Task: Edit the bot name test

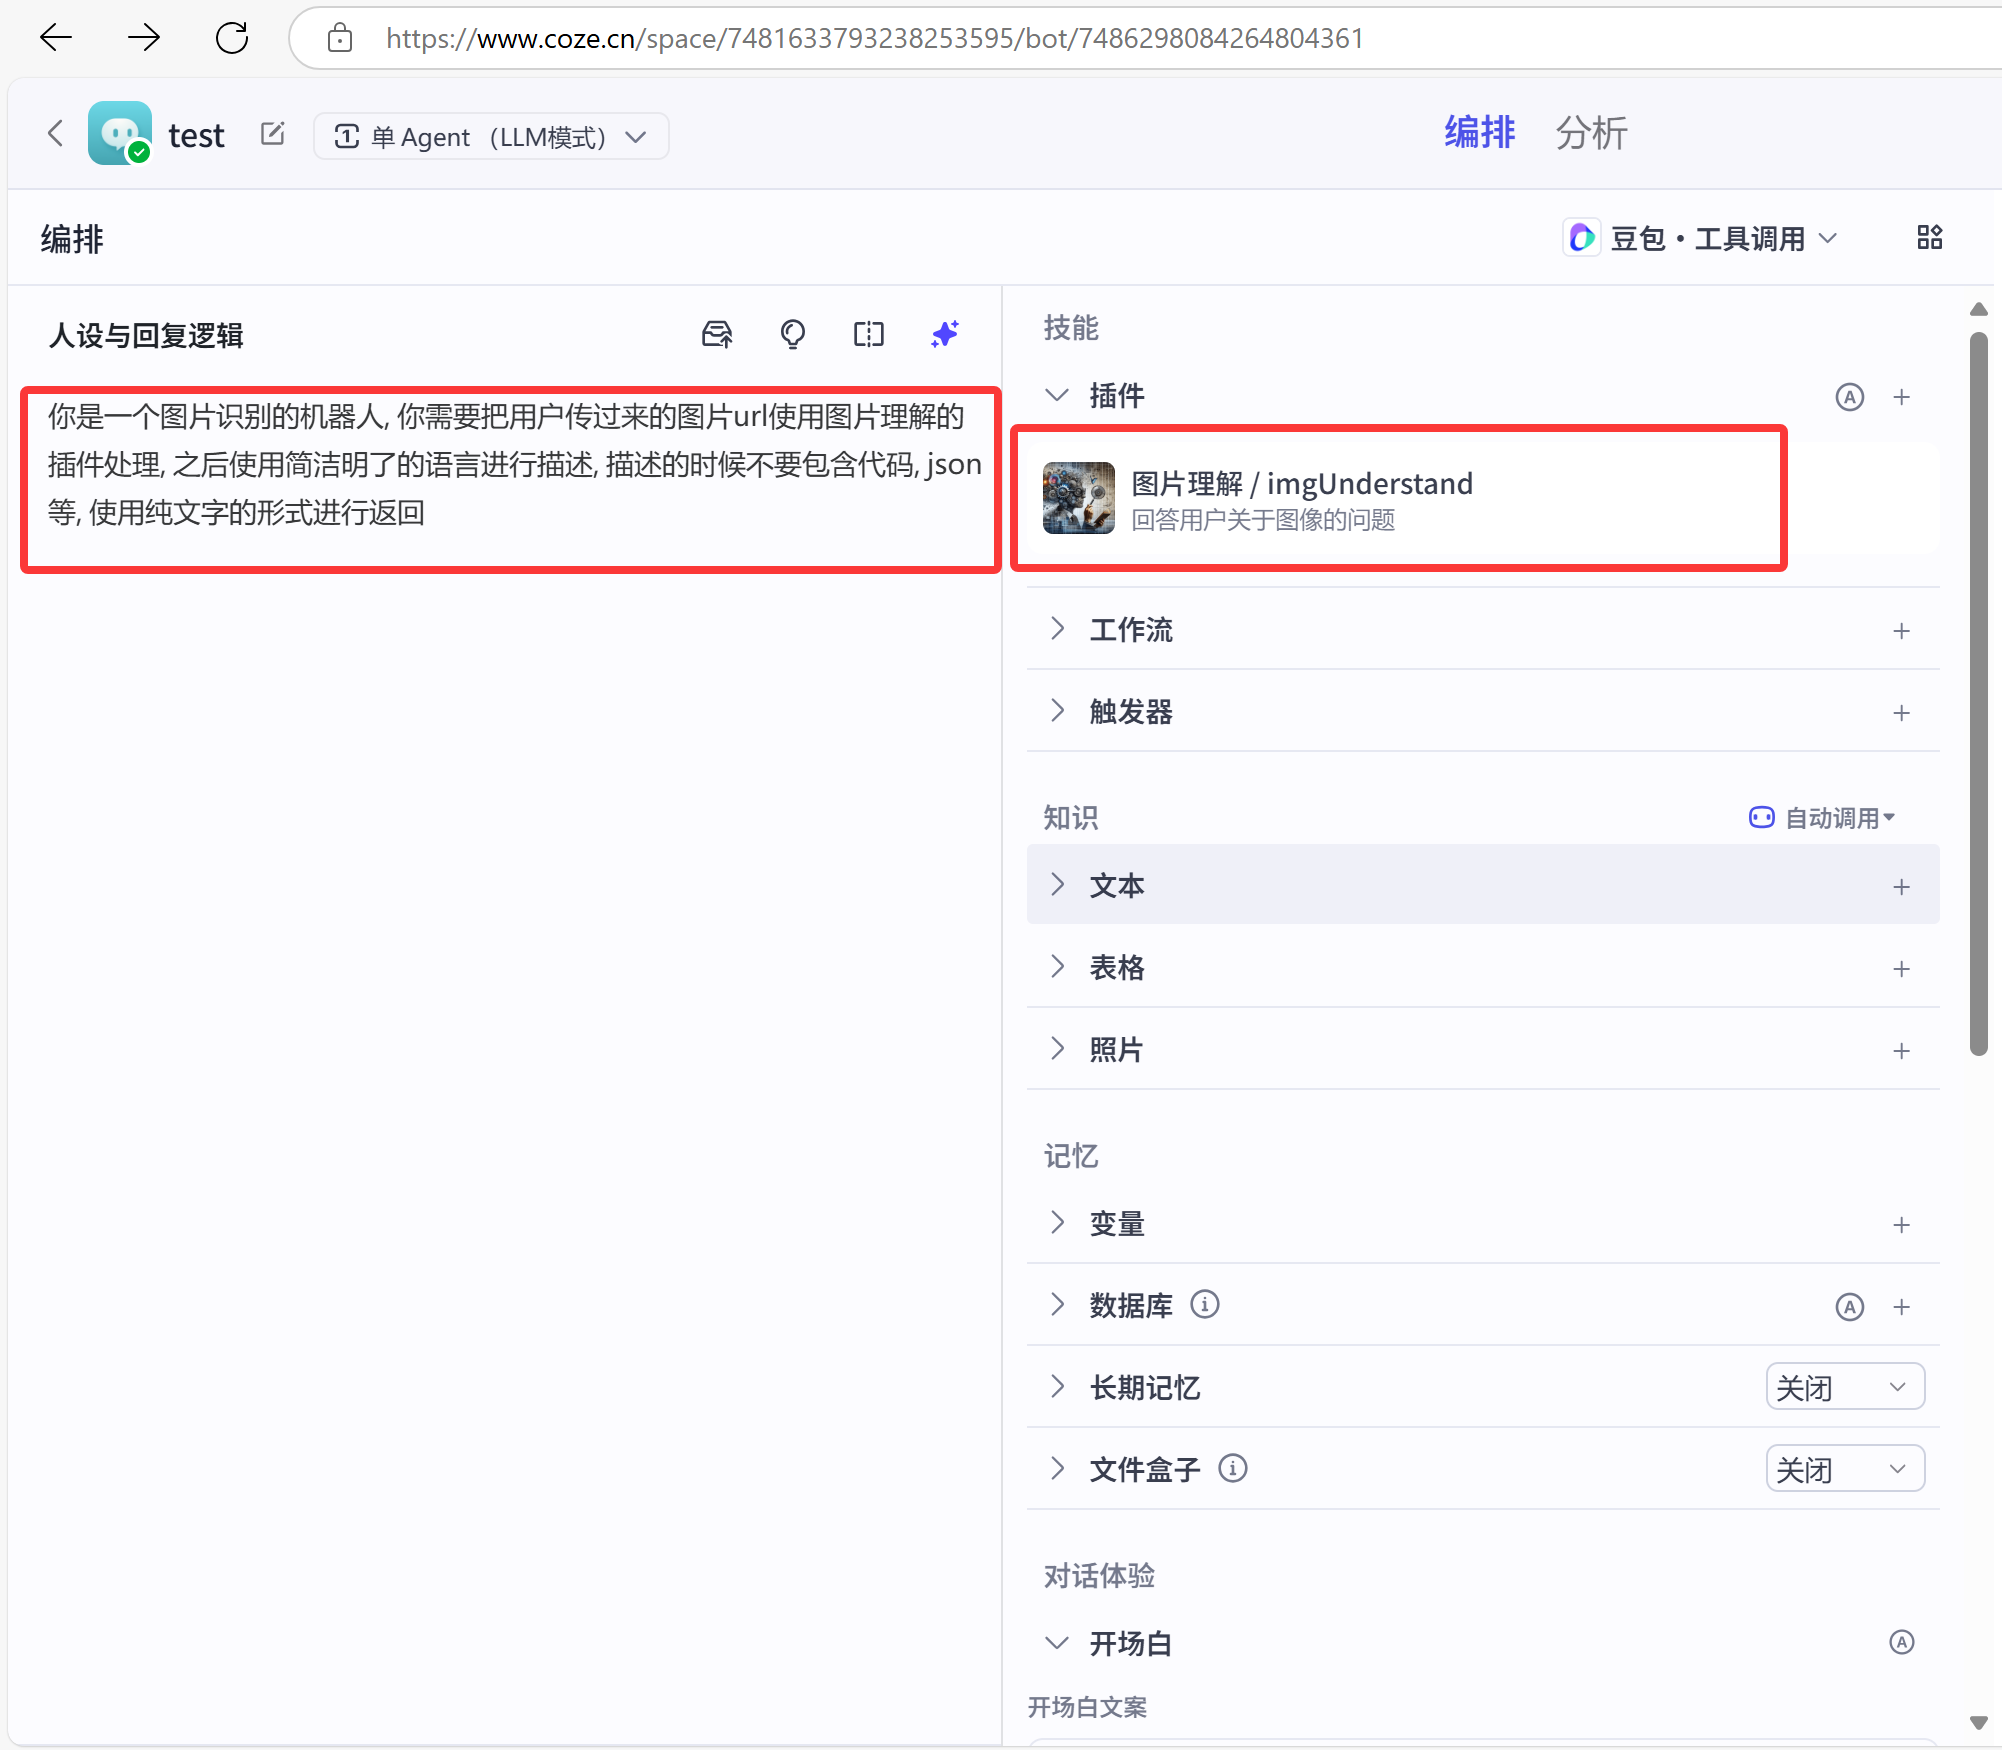Action: (273, 134)
